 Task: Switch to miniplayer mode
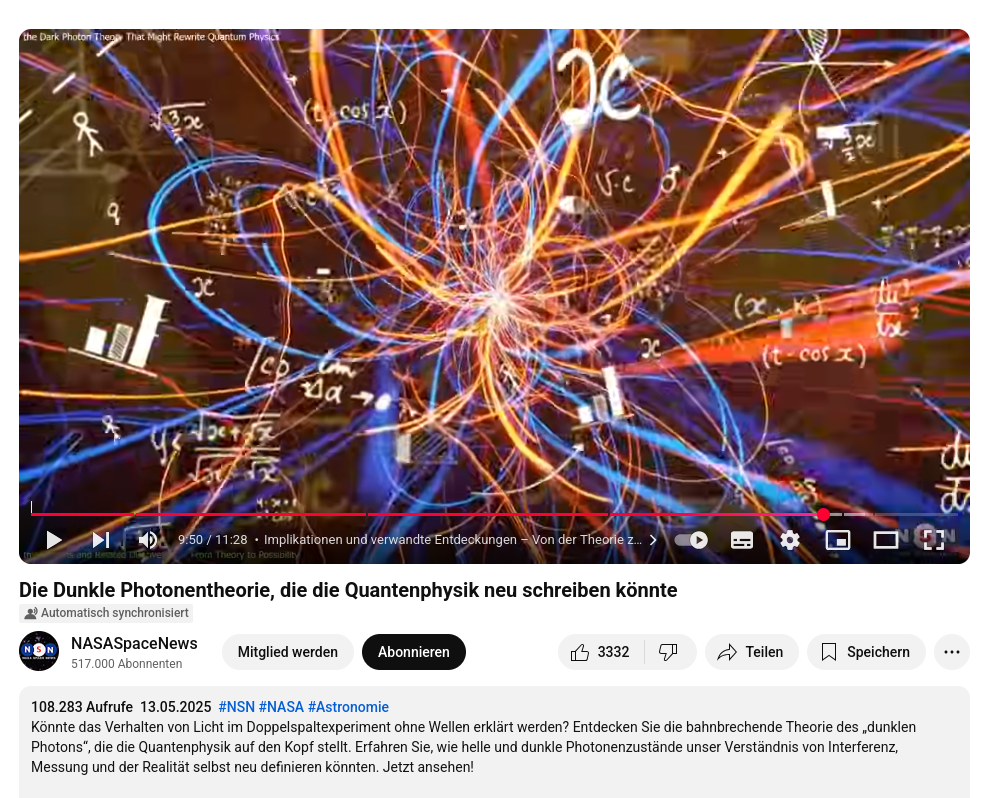tap(838, 540)
